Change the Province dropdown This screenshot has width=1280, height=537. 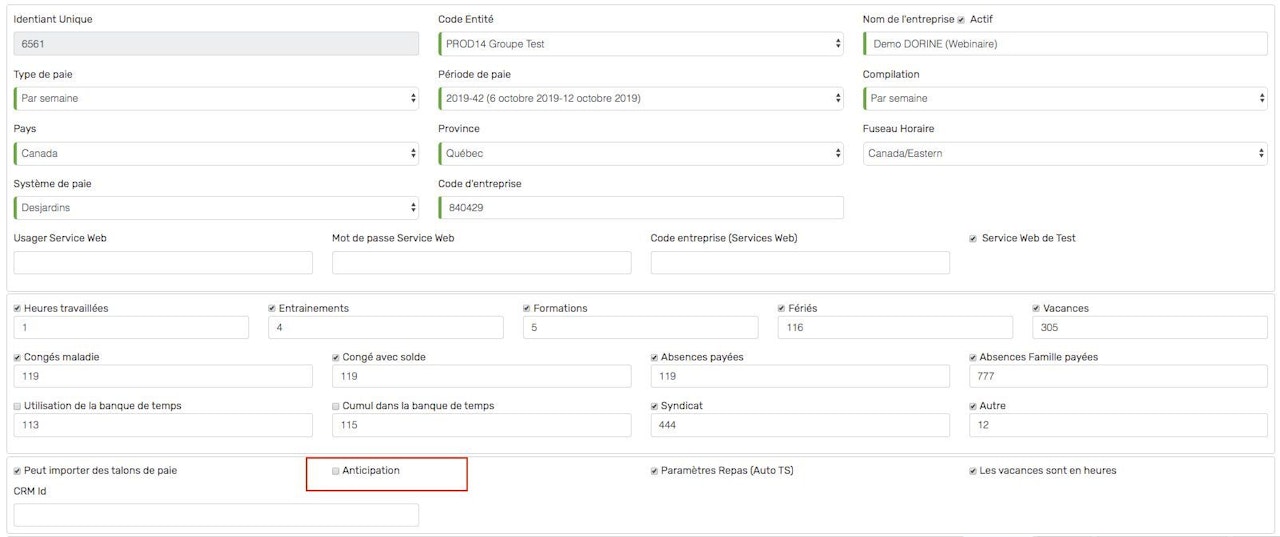click(640, 154)
